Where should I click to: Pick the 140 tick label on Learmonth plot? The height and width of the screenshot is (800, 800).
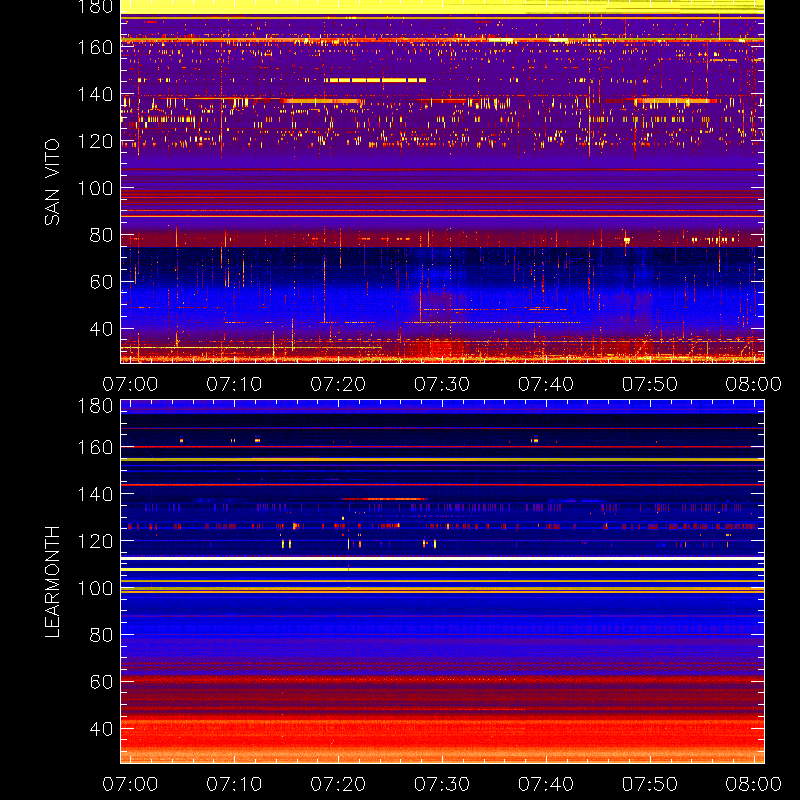(x=95, y=494)
